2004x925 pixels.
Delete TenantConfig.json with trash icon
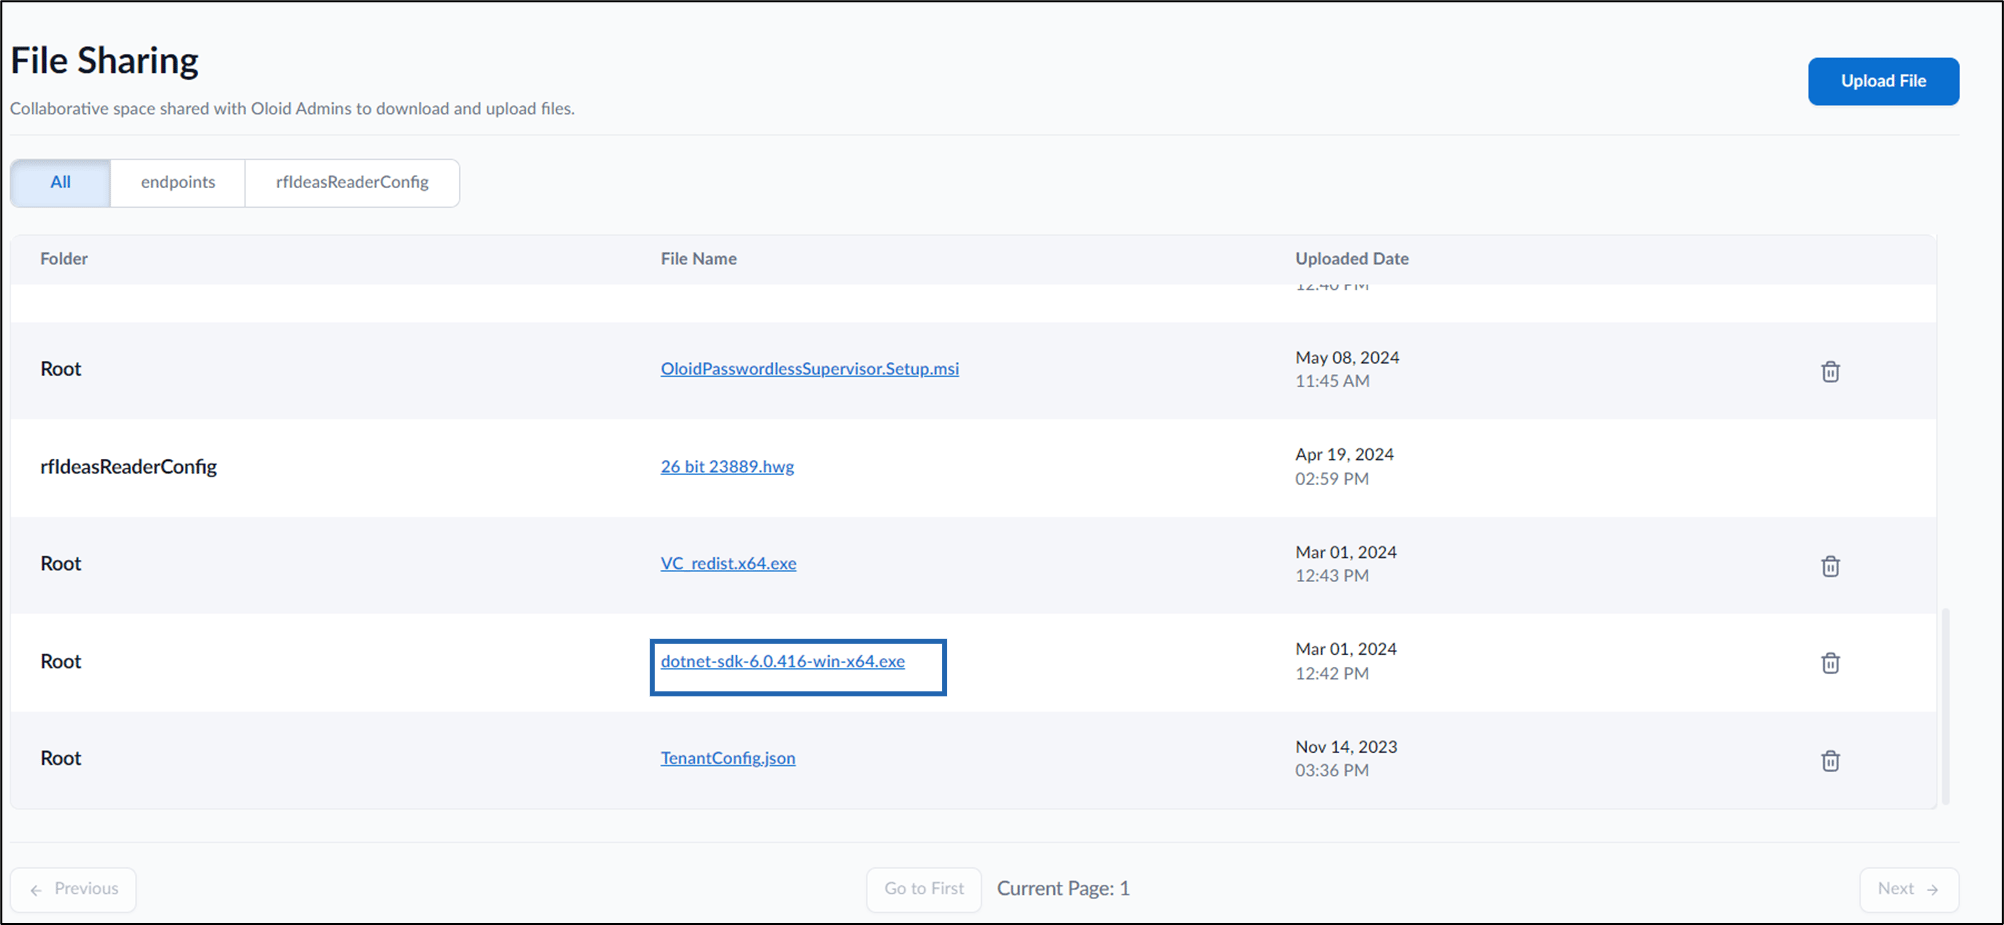(1830, 761)
